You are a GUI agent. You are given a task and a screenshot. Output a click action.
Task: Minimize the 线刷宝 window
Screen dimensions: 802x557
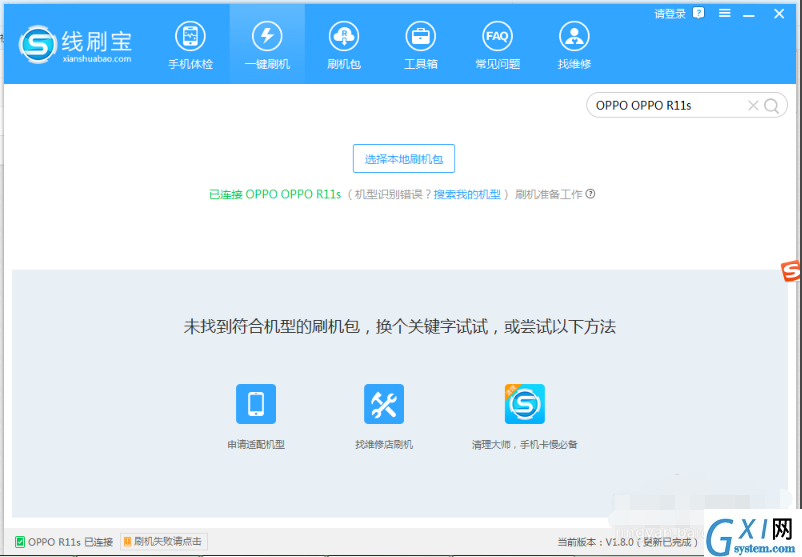click(x=749, y=14)
